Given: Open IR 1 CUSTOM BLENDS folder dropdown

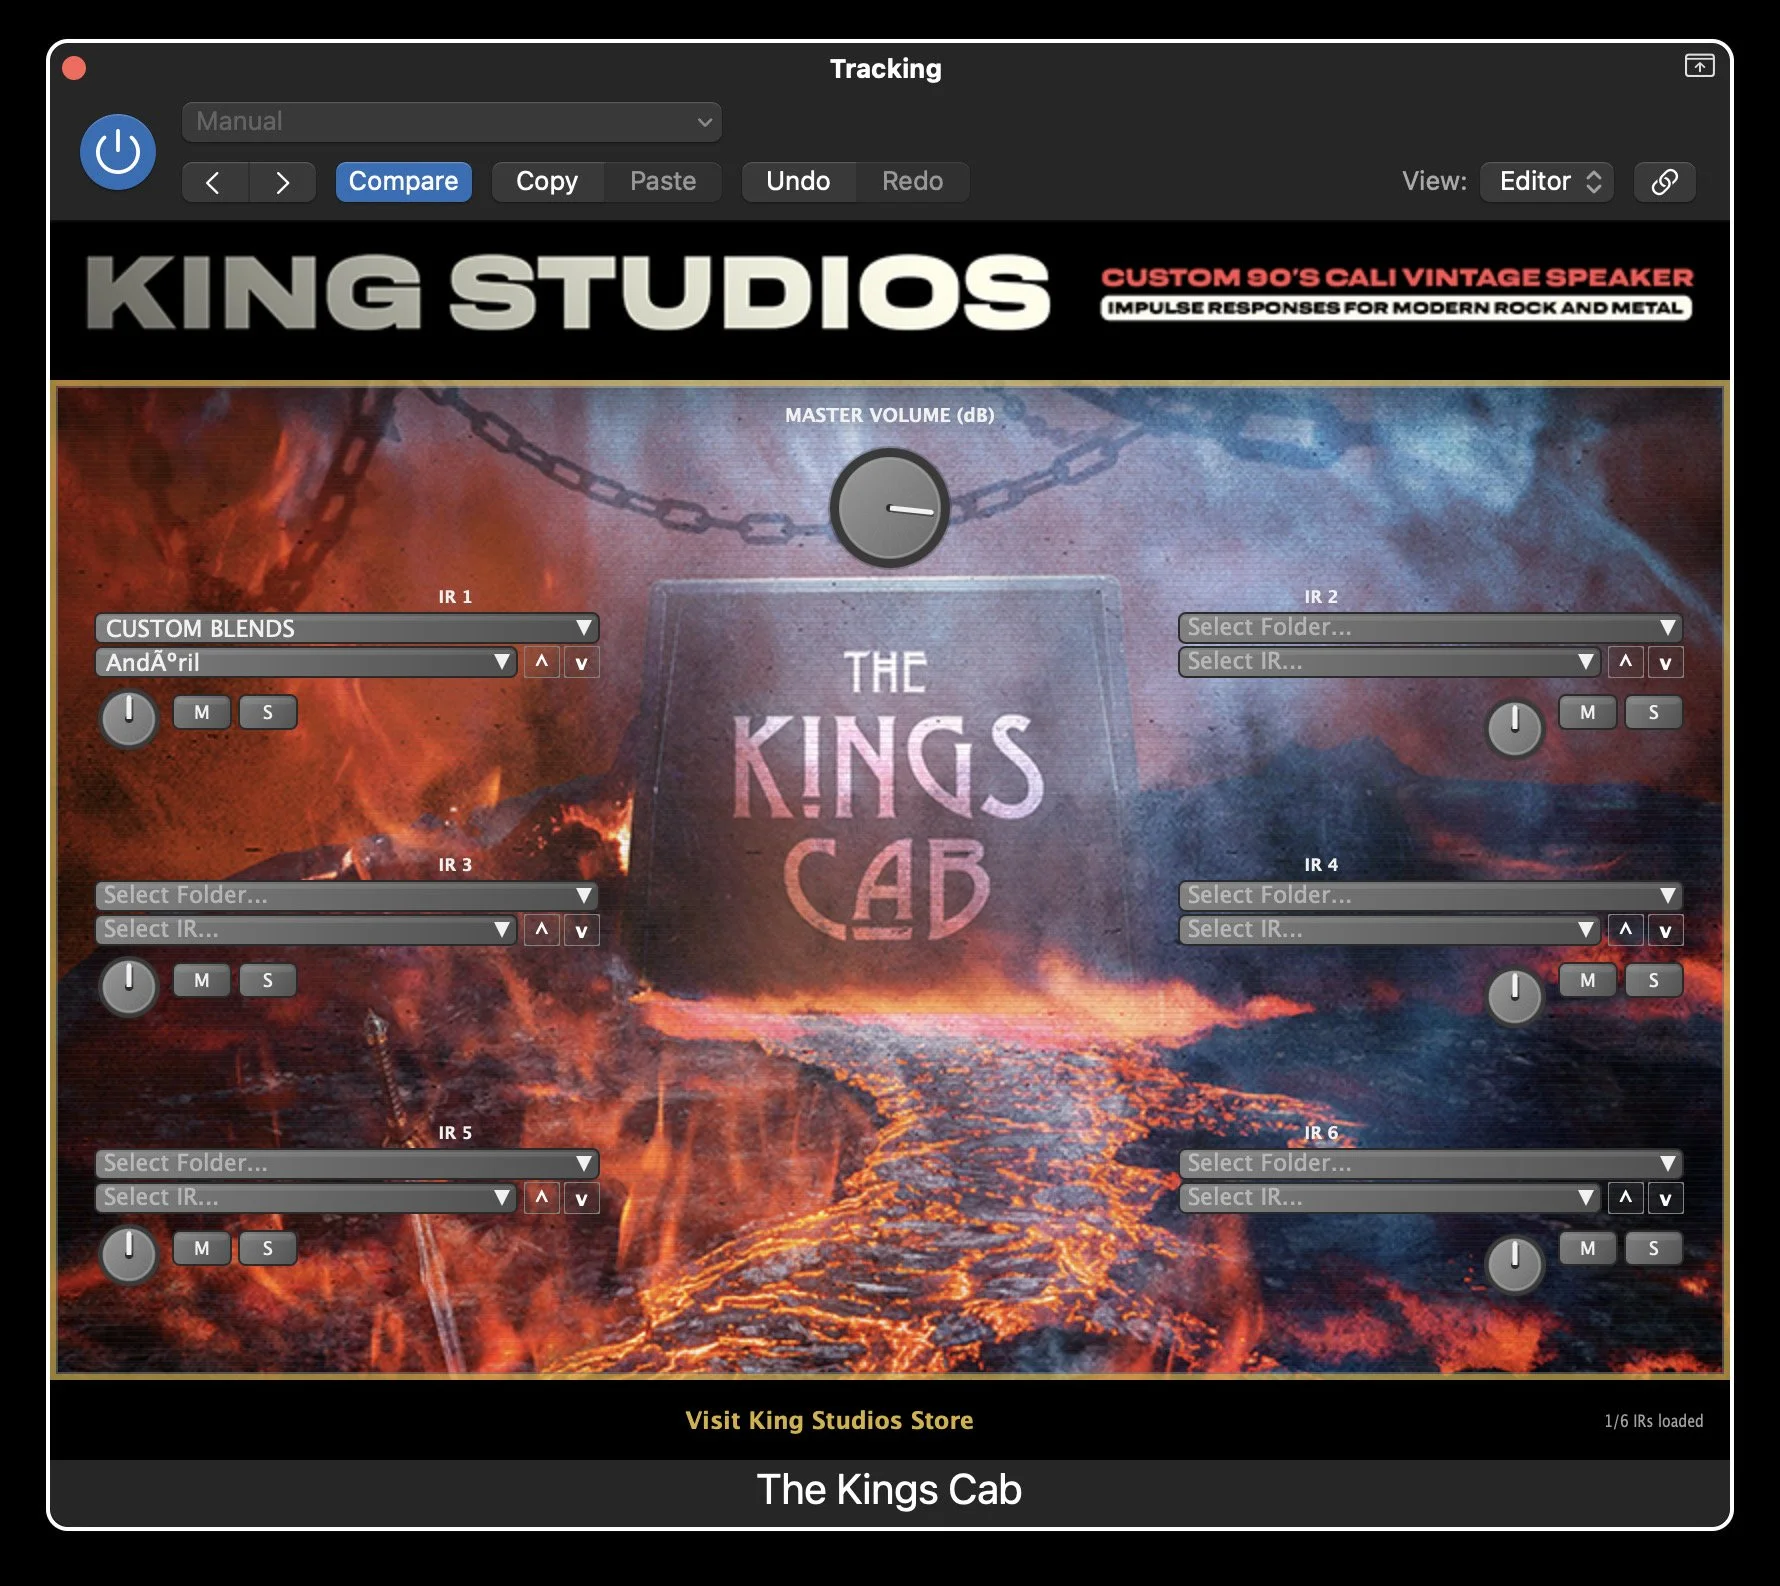Looking at the screenshot, I should tap(347, 628).
